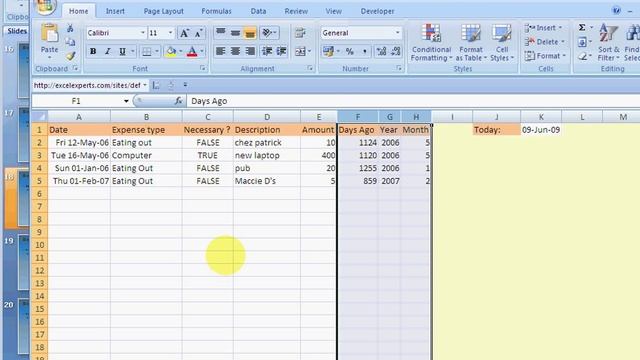This screenshot has height=360, width=640.
Task: Toggle Underline formatting
Action: point(122,51)
